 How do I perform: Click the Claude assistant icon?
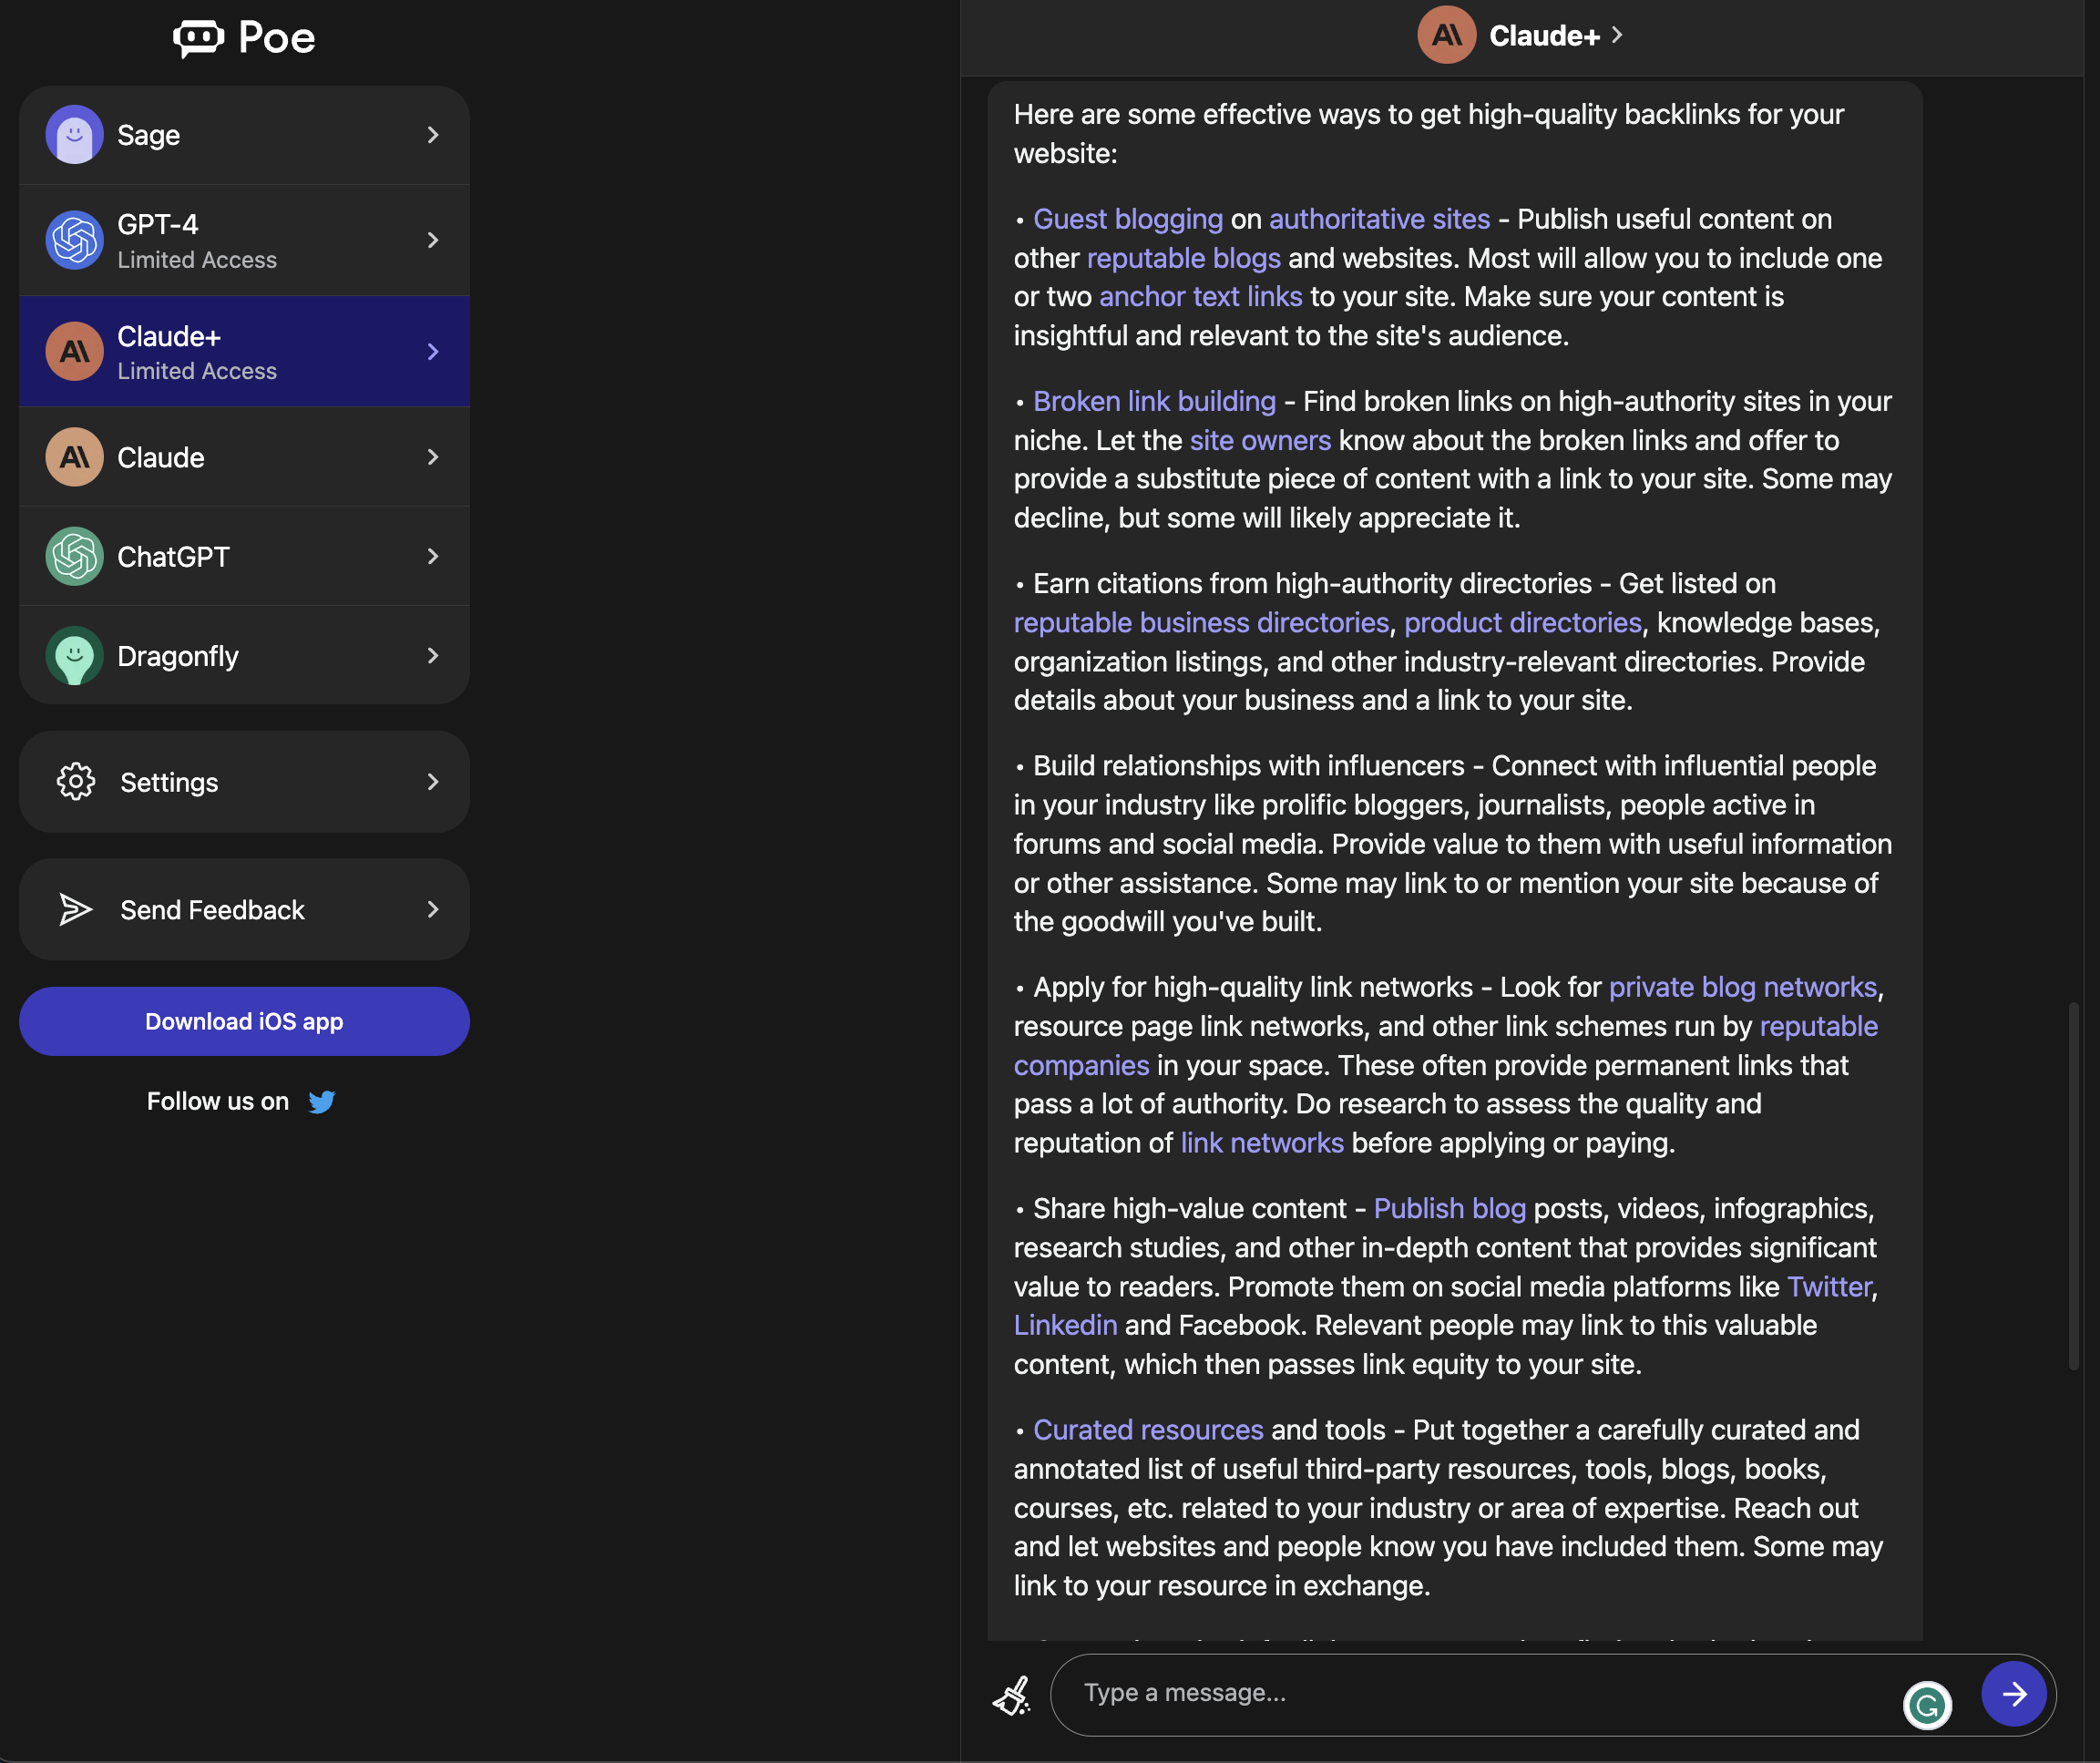tap(74, 456)
